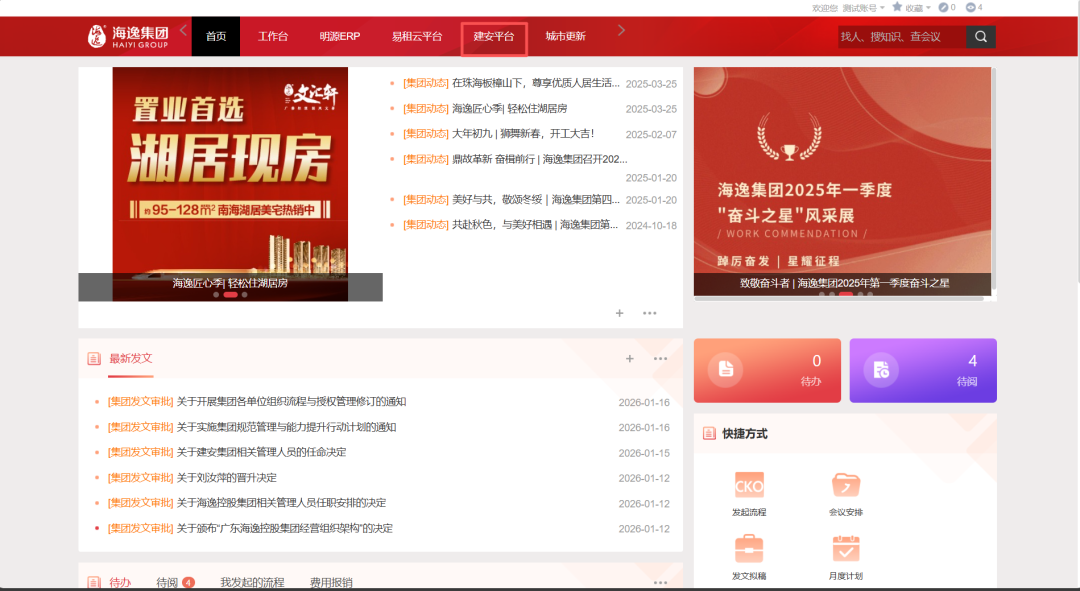Open the 会议安排 folder shortcut icon

[x=846, y=486]
